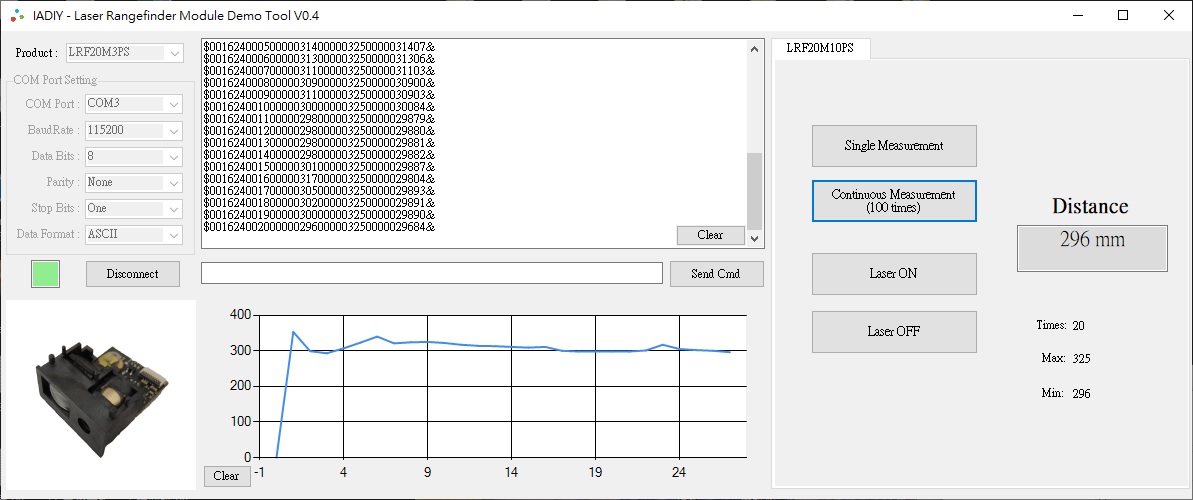Clear the serial log output
The width and height of the screenshot is (1193, 500).
click(710, 235)
